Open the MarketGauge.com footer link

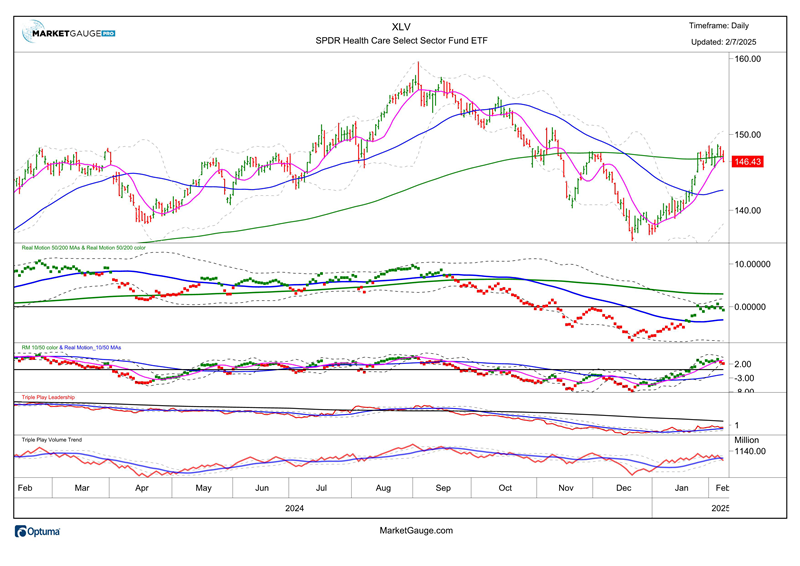point(417,531)
